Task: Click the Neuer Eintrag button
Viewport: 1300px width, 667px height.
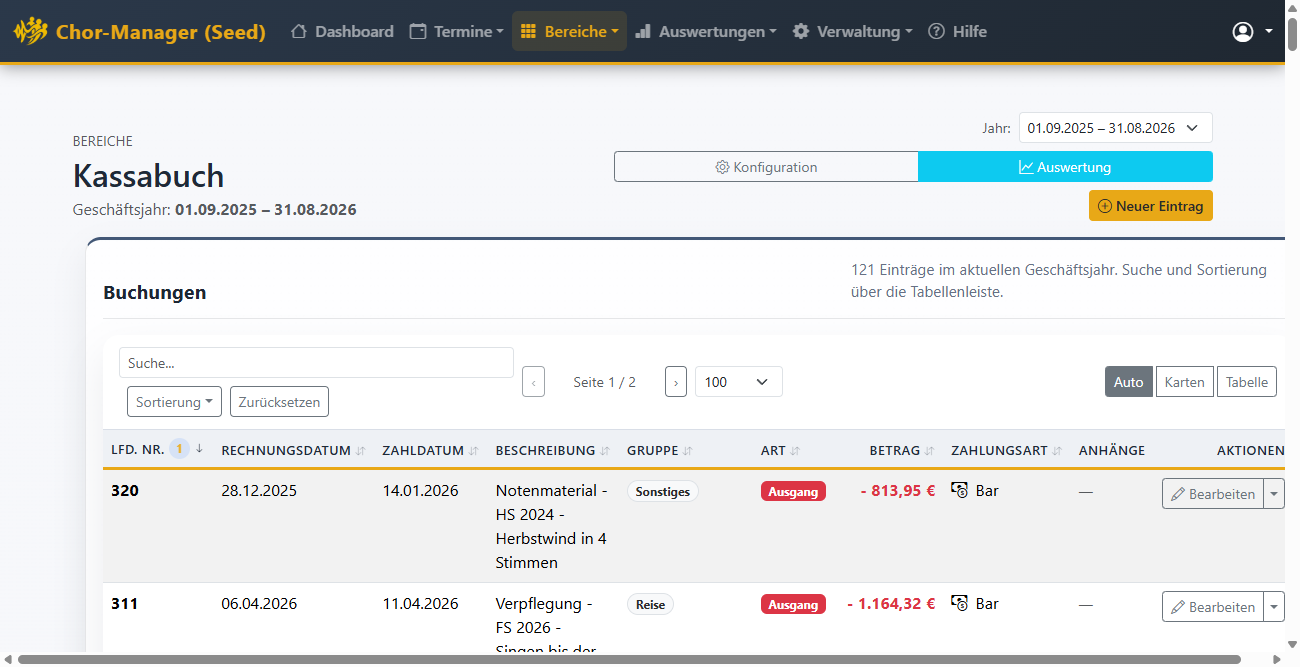Action: [x=1151, y=205]
